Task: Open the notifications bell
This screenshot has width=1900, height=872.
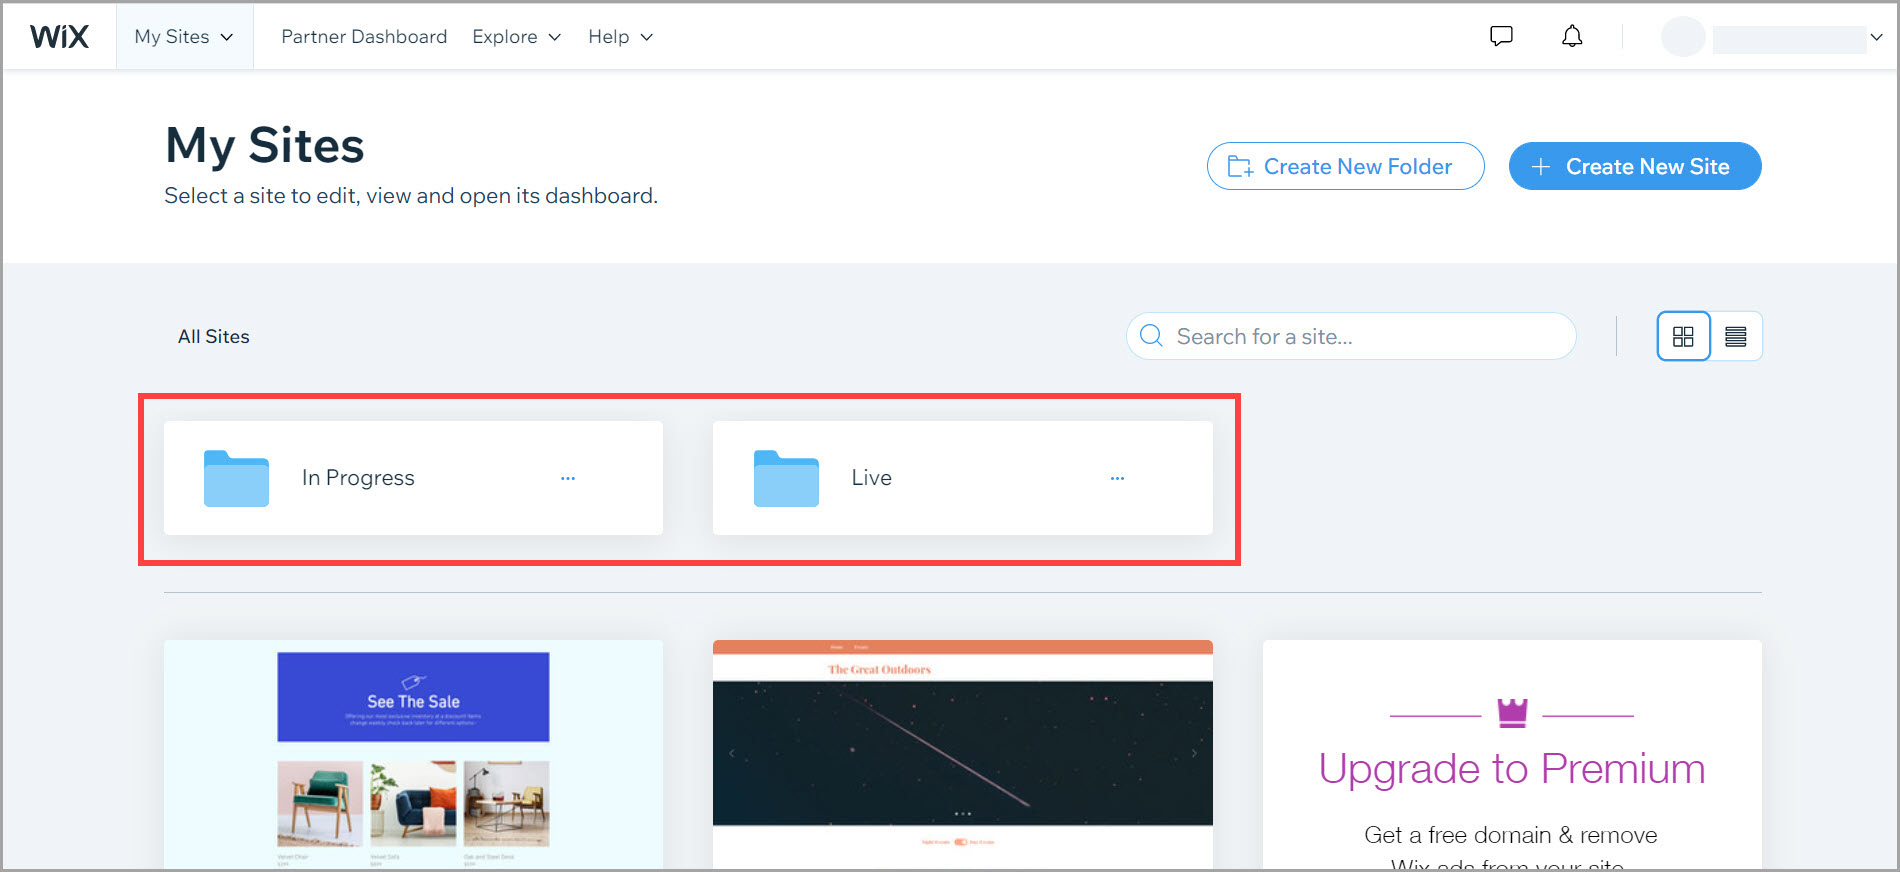Action: 1572,37
